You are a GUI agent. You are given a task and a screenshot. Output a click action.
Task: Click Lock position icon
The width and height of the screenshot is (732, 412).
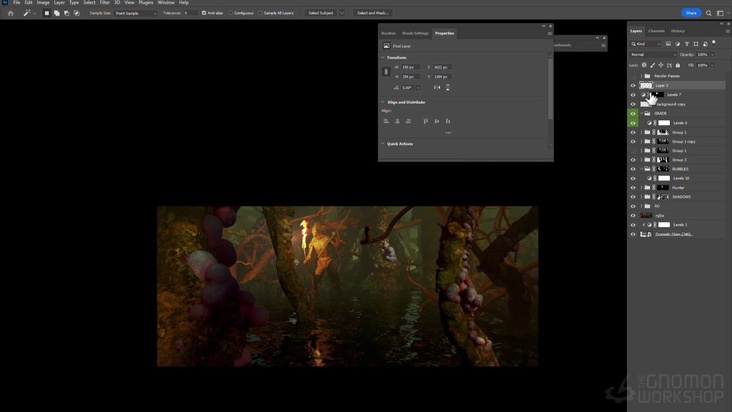point(661,65)
